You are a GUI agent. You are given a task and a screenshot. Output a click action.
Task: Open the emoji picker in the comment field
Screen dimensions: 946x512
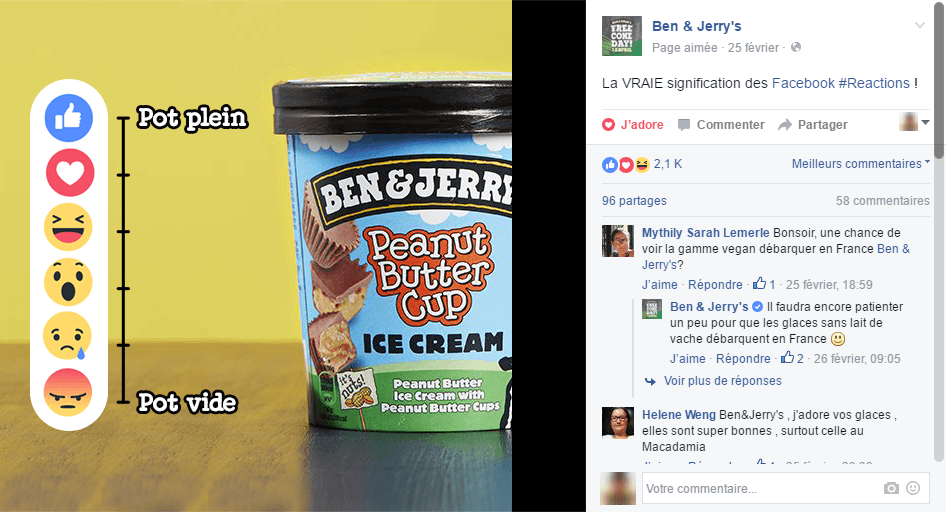(x=913, y=488)
